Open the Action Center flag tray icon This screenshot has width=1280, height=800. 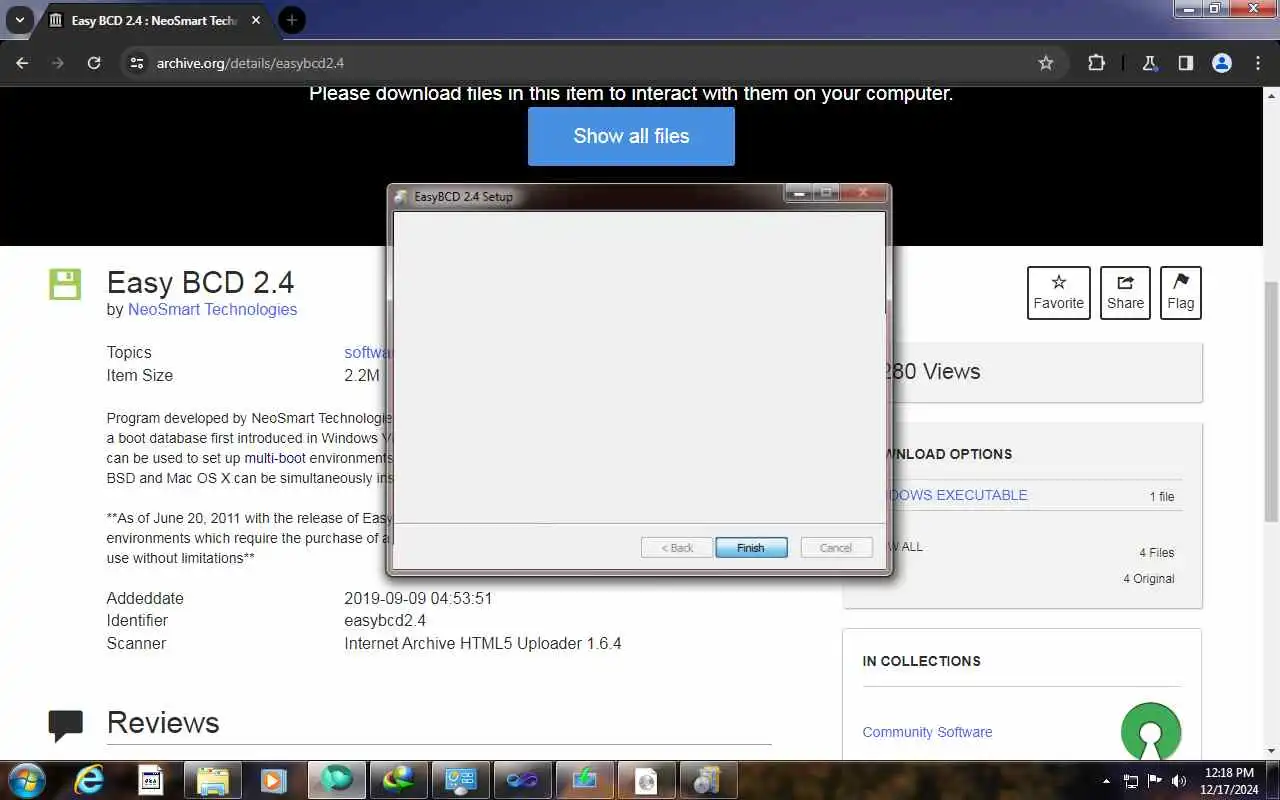[x=1155, y=781]
